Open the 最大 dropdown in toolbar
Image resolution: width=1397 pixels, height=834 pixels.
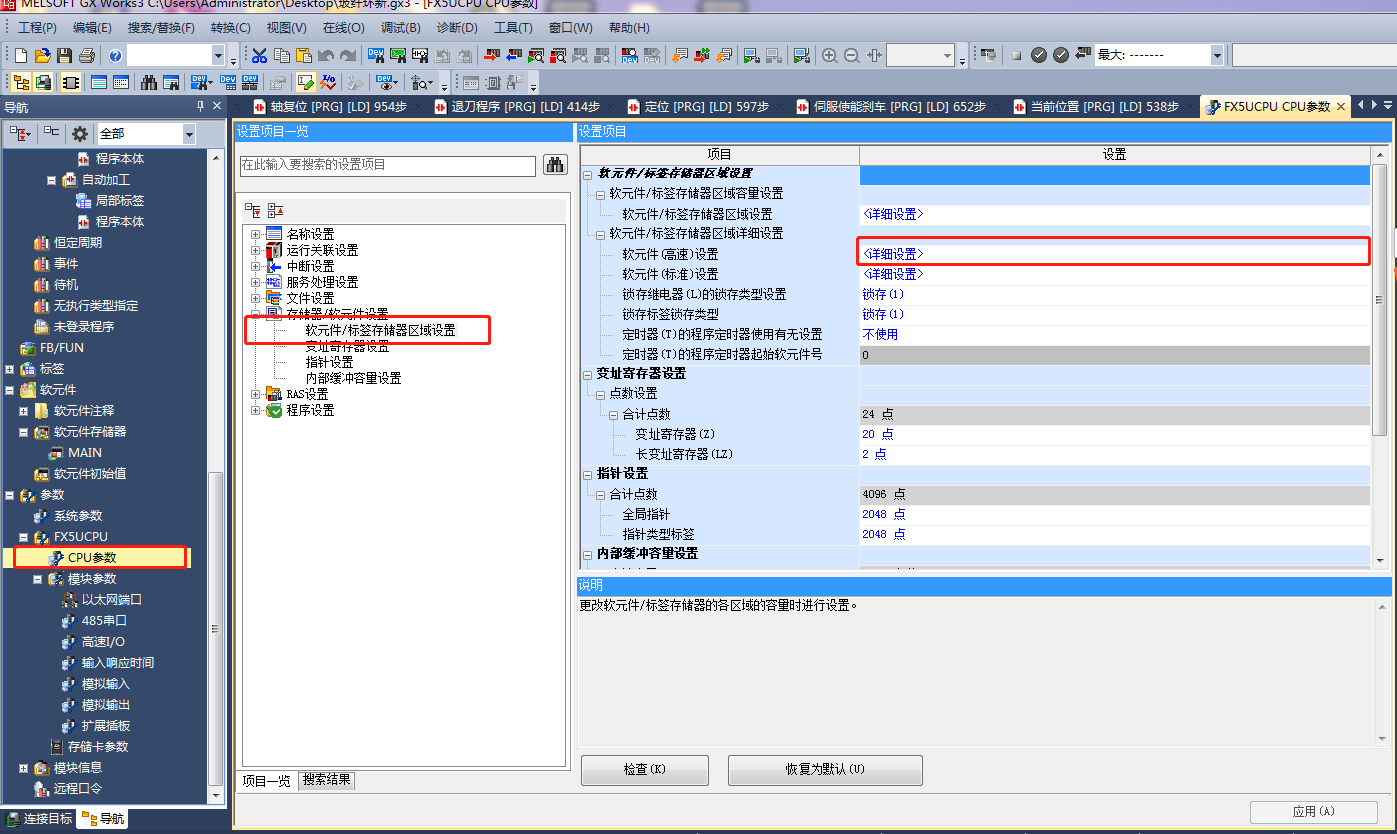[x=1217, y=55]
